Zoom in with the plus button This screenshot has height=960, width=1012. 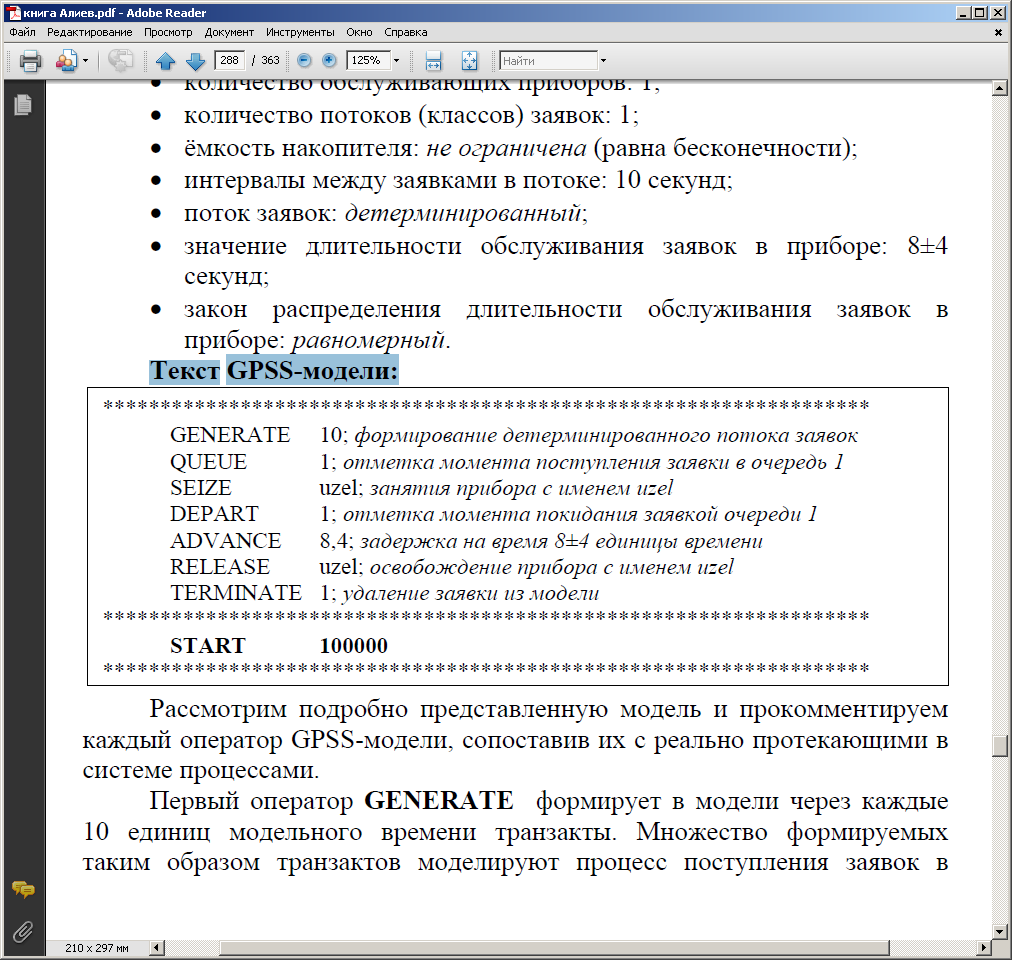coord(329,60)
